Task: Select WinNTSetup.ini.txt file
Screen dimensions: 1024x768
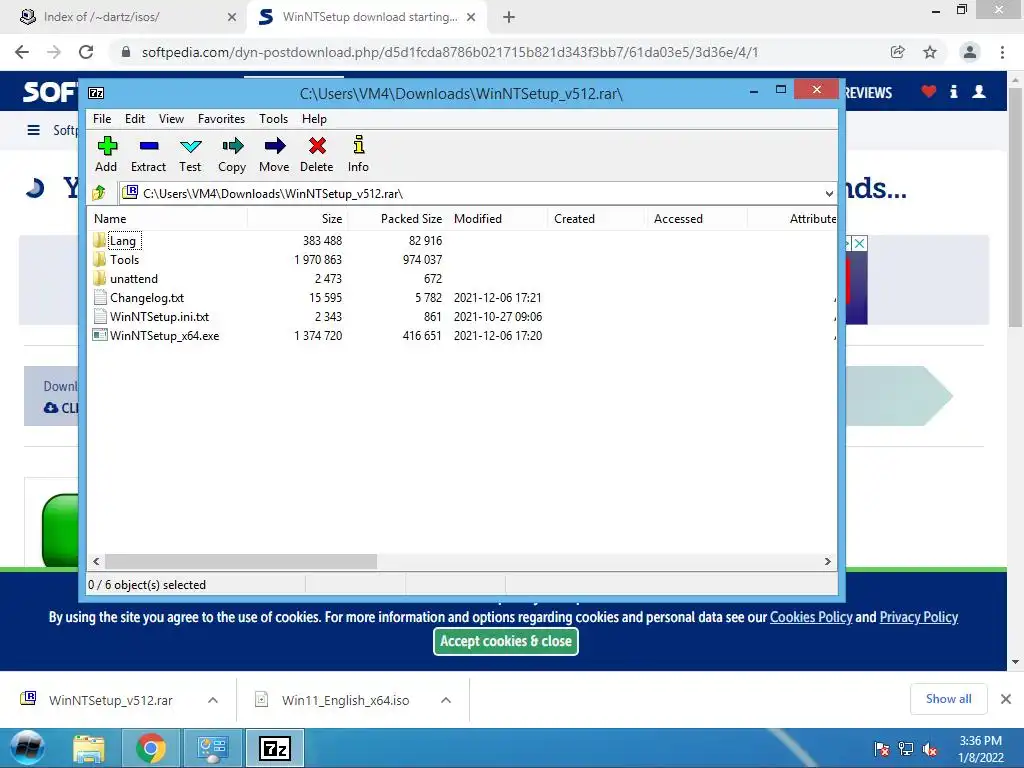Action: [x=159, y=317]
